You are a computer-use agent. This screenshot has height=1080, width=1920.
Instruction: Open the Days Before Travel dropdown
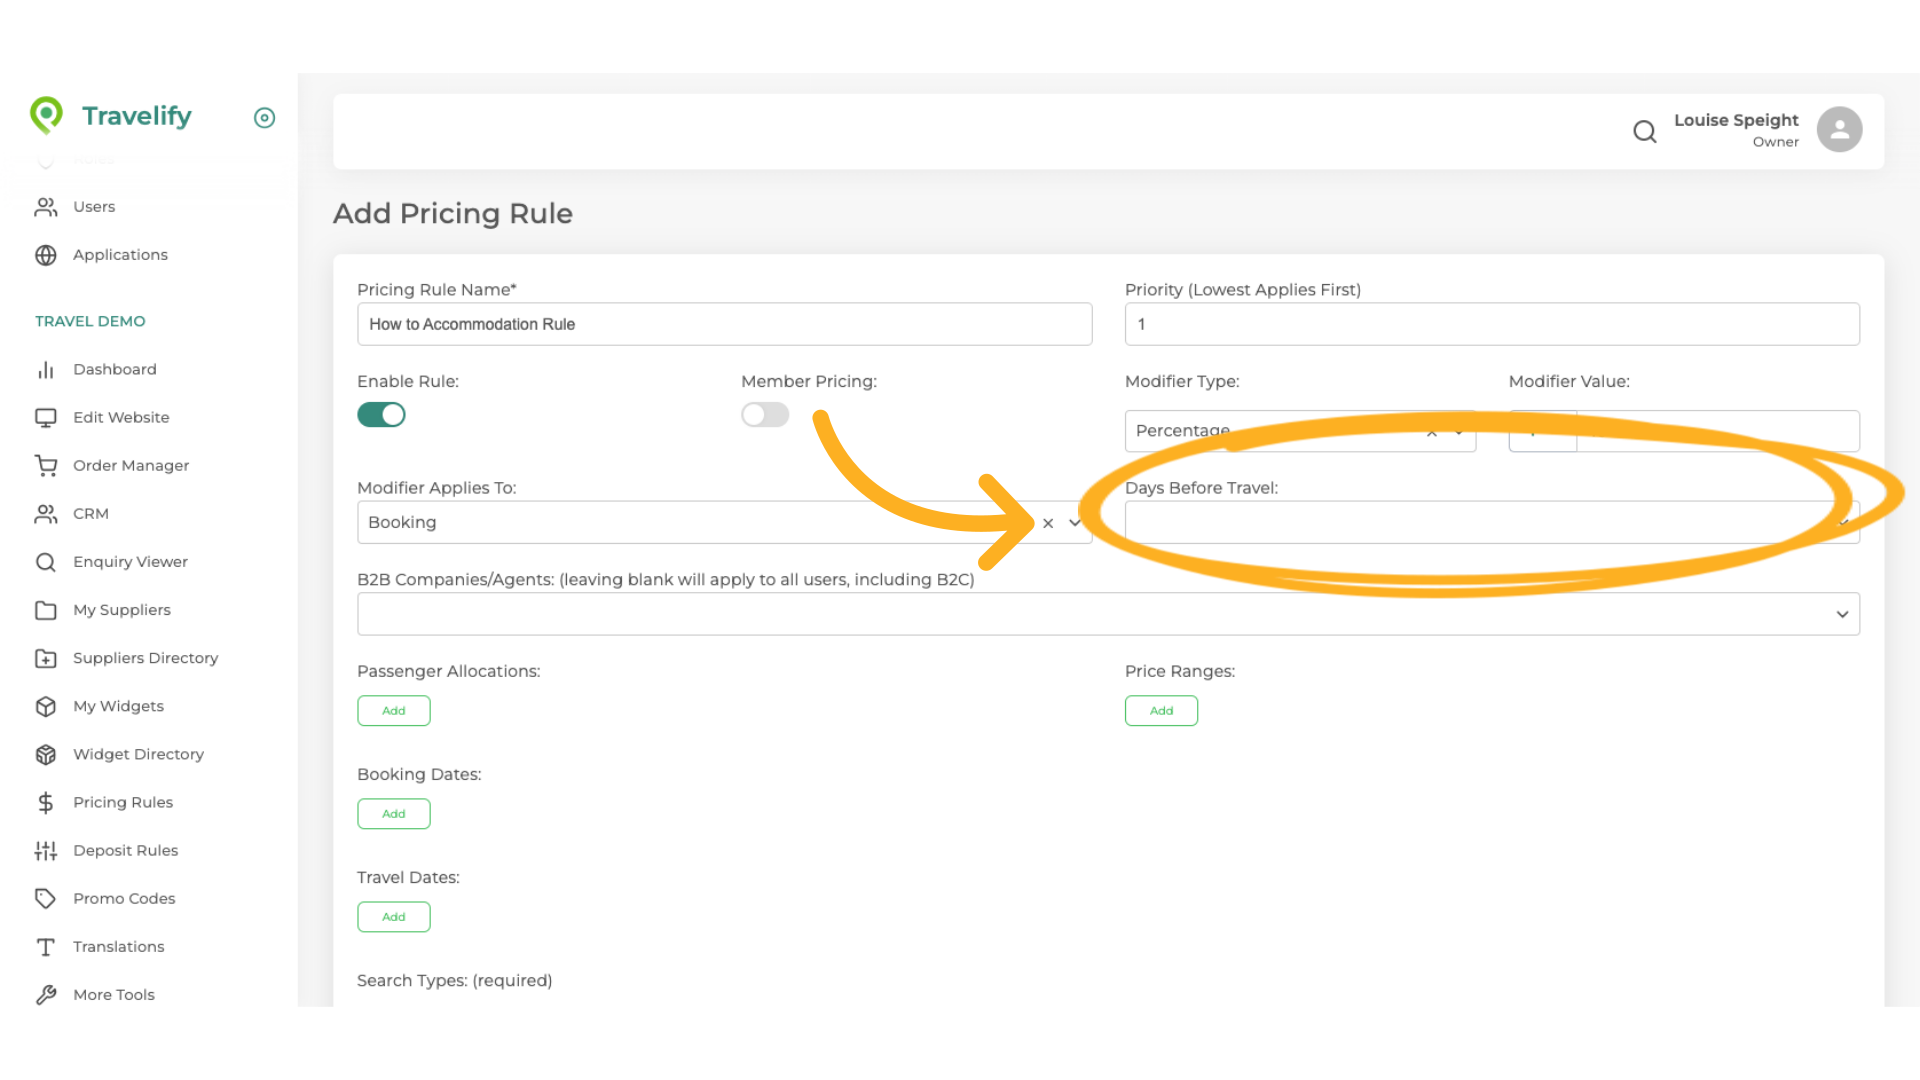1480,523
